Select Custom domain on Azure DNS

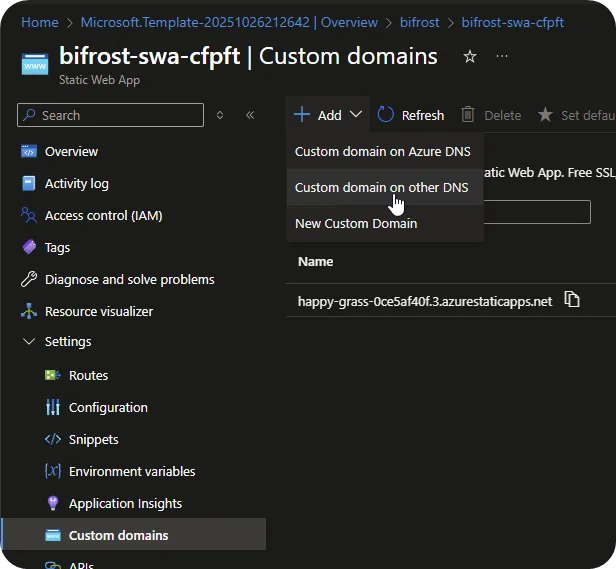point(382,152)
